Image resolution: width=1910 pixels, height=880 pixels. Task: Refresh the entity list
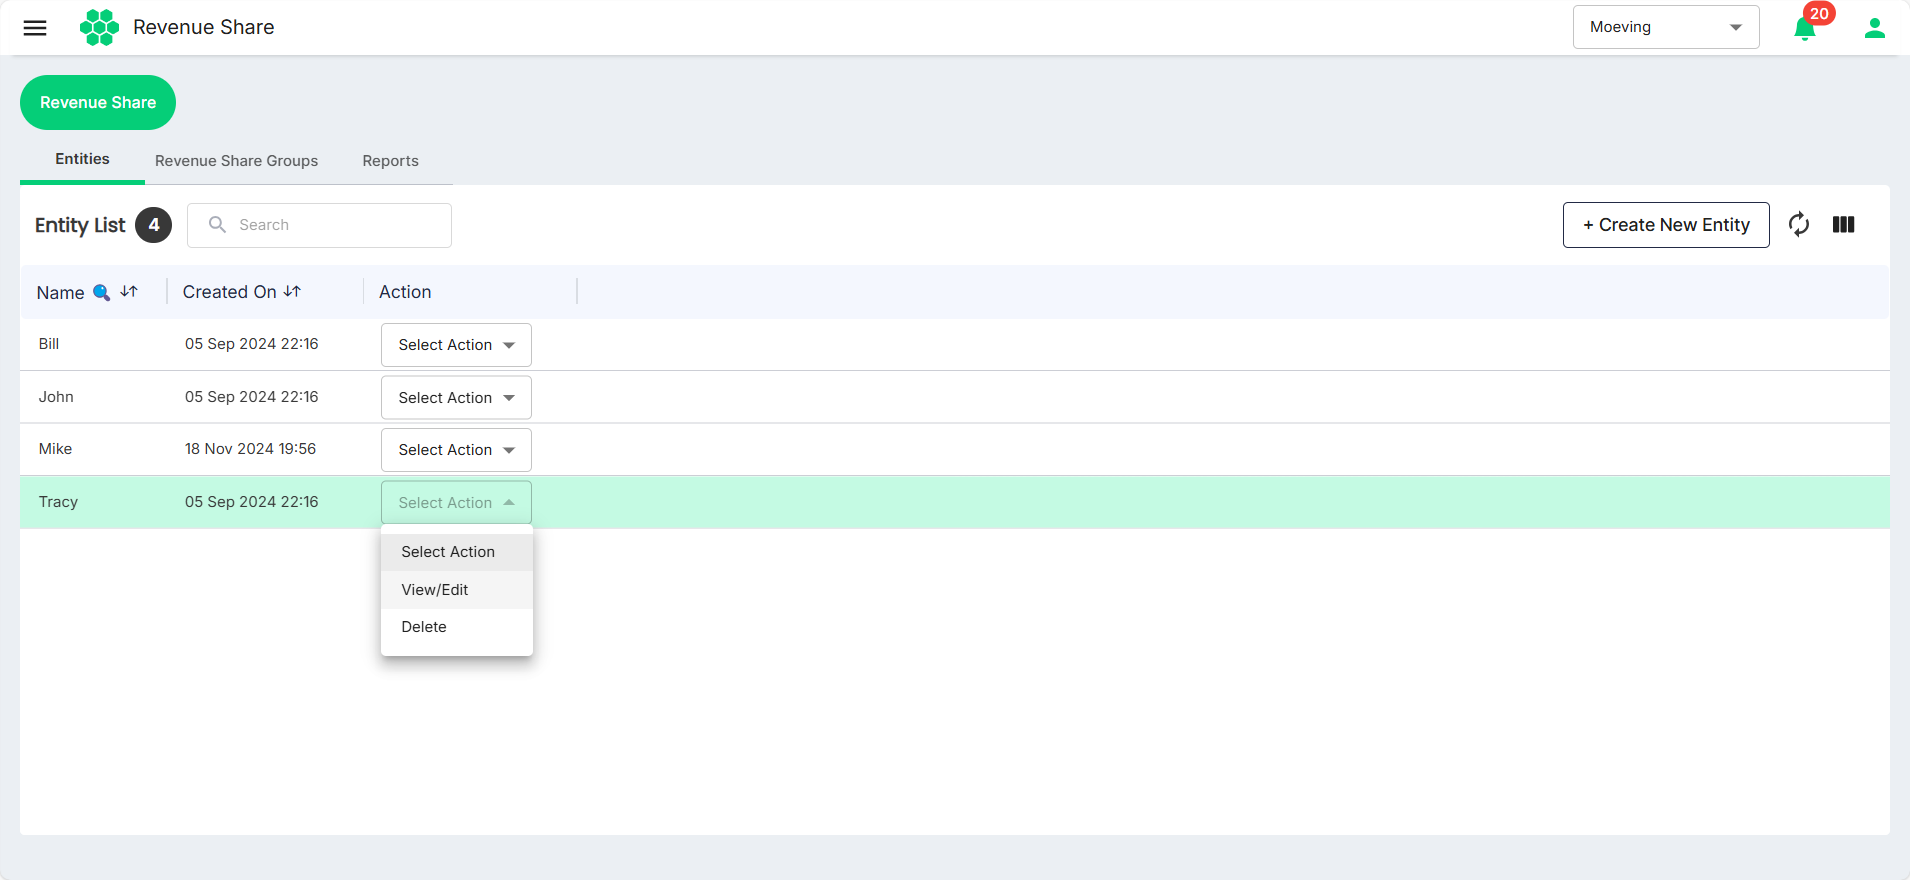(x=1799, y=225)
